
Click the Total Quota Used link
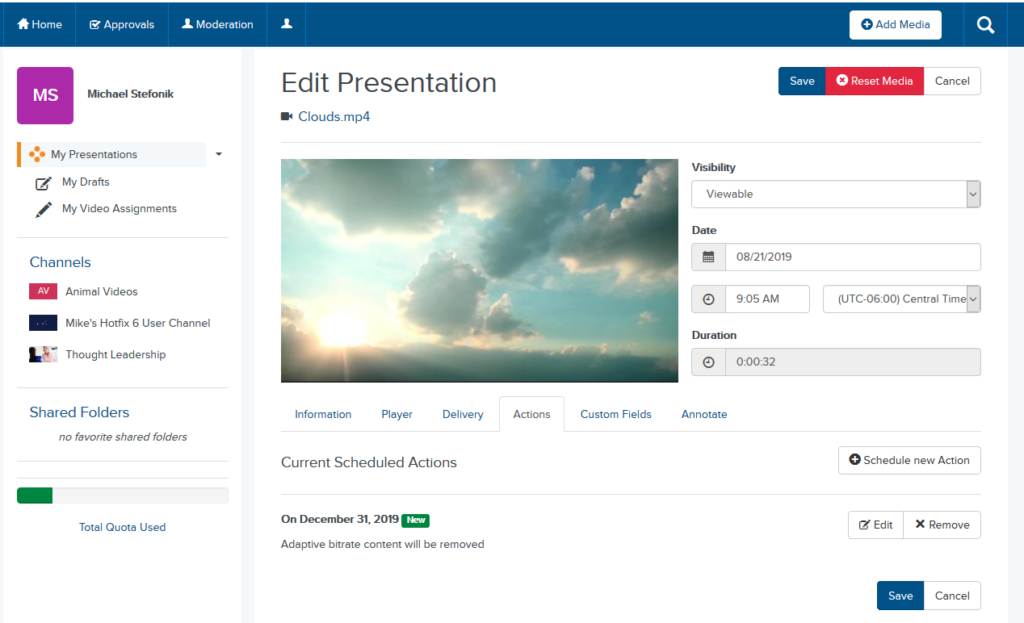pos(122,527)
